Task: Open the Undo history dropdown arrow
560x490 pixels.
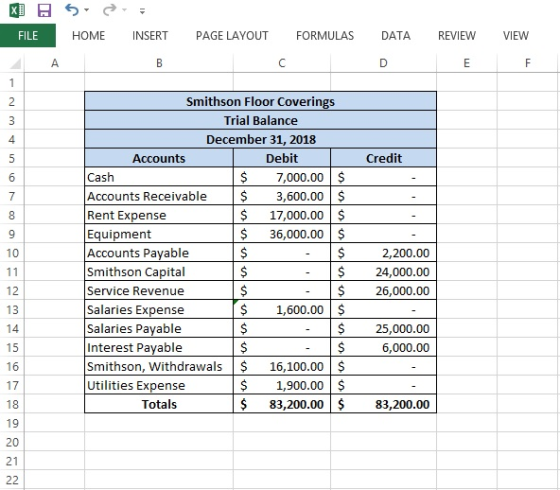Action: pyautogui.click(x=86, y=10)
